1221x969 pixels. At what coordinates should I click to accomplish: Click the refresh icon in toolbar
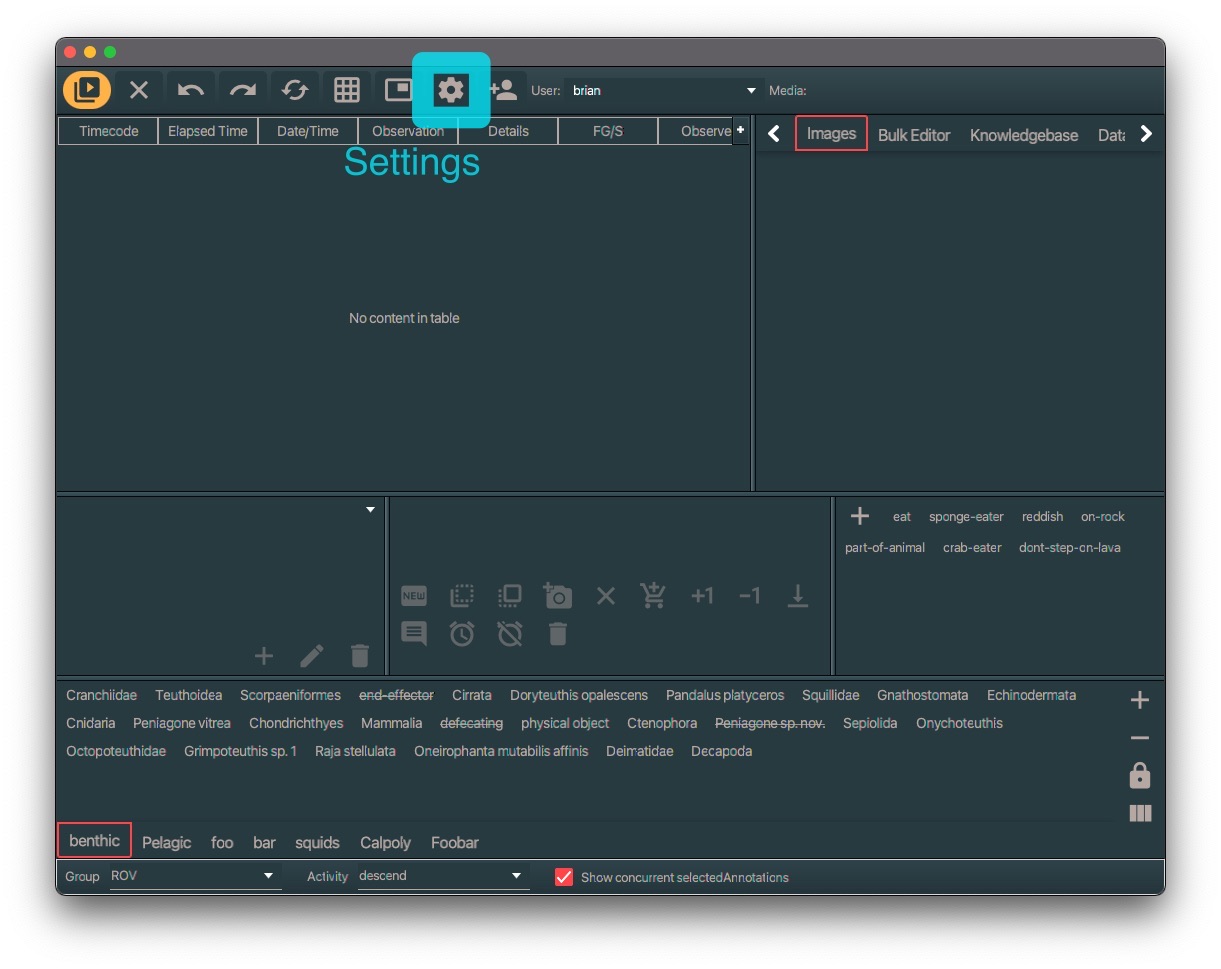point(295,90)
